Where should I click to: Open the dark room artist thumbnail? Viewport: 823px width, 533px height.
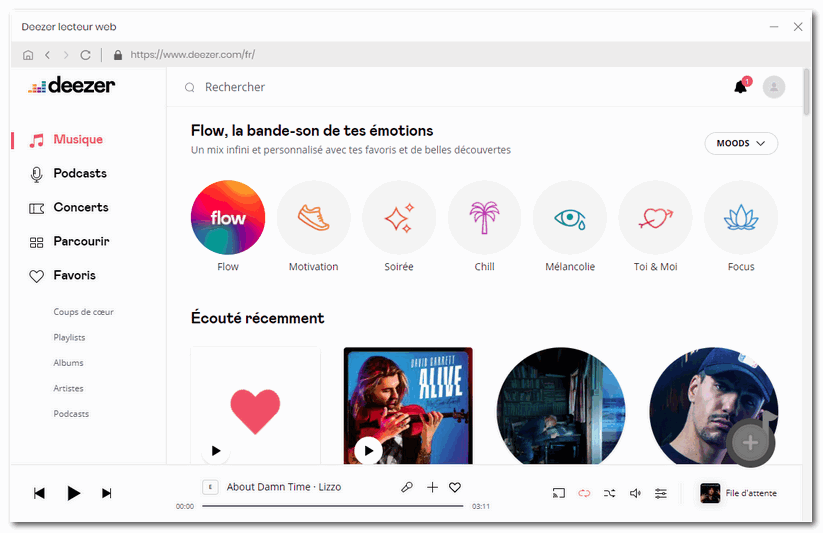pos(561,405)
